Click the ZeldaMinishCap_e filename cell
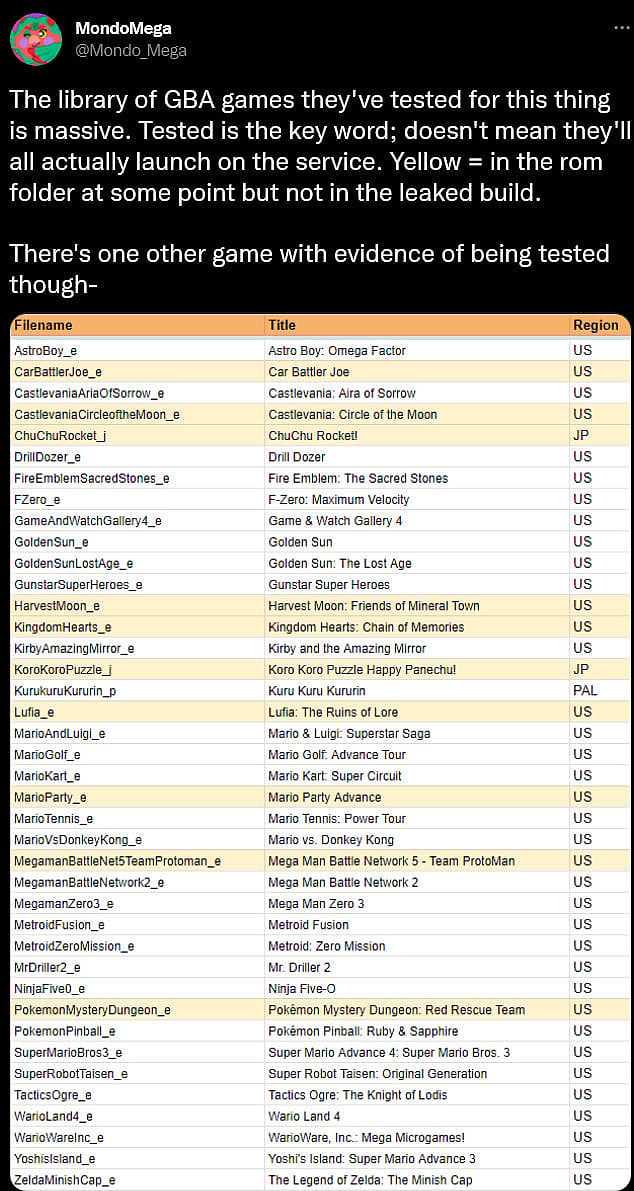This screenshot has width=634, height=1191. [65, 1180]
